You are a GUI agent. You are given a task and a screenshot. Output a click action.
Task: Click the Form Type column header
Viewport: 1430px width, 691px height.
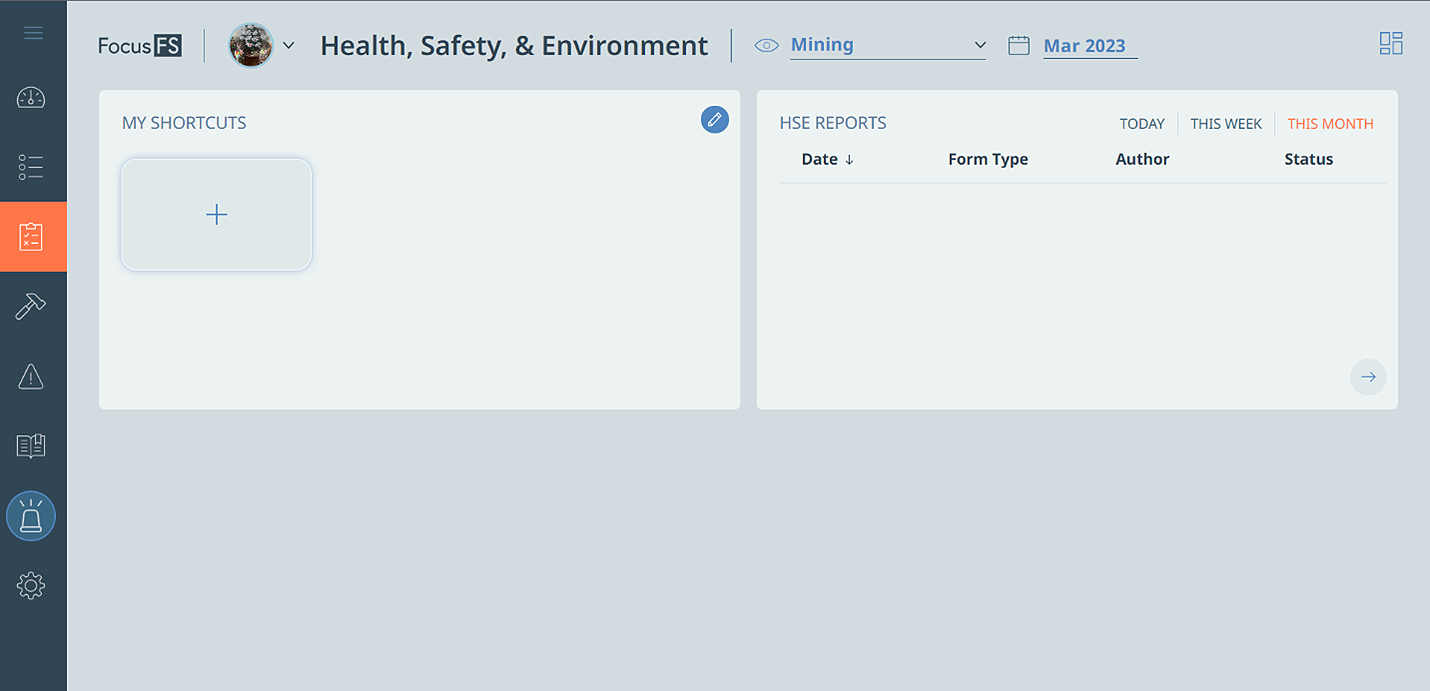(988, 159)
